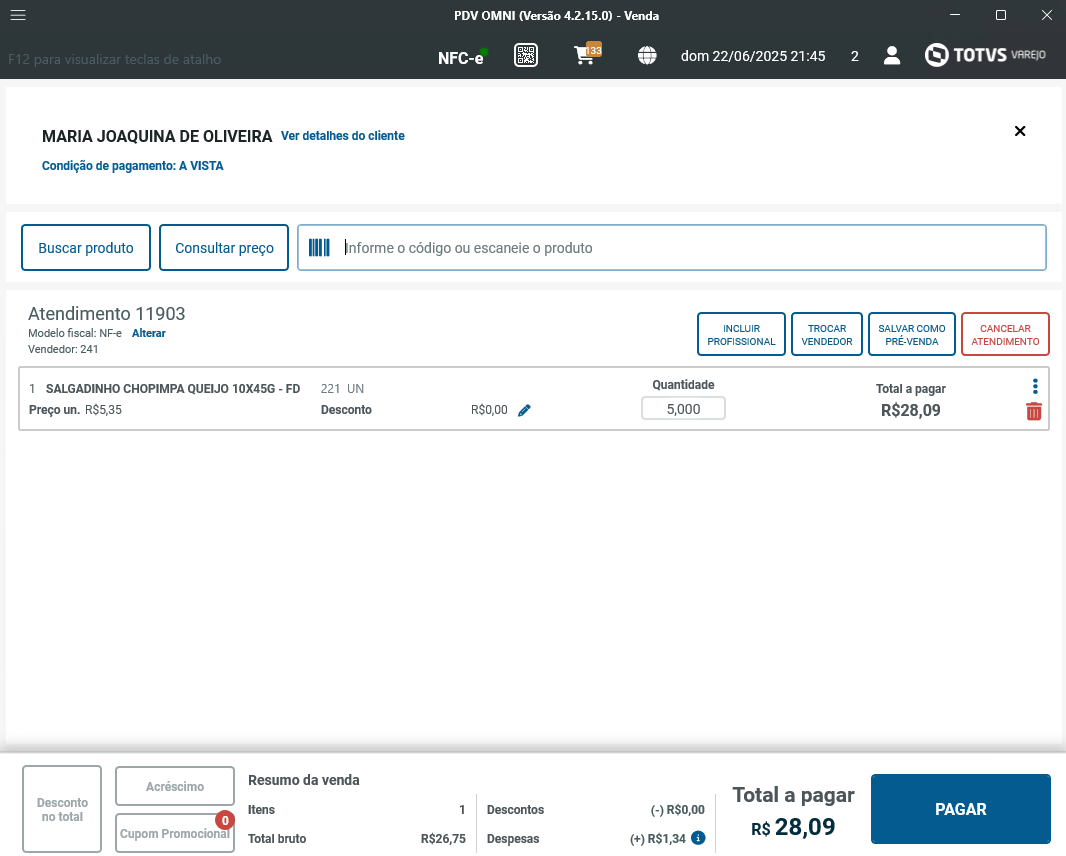Click CANCELAR ATENDIMENTO button
1066x856 pixels.
tap(1005, 334)
